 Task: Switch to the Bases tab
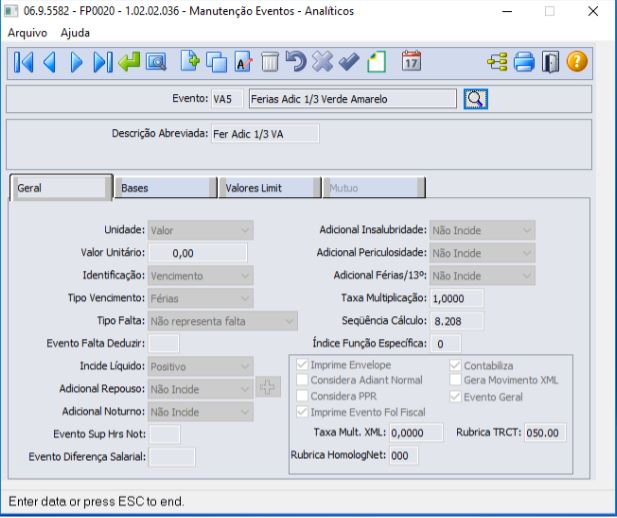tap(165, 188)
